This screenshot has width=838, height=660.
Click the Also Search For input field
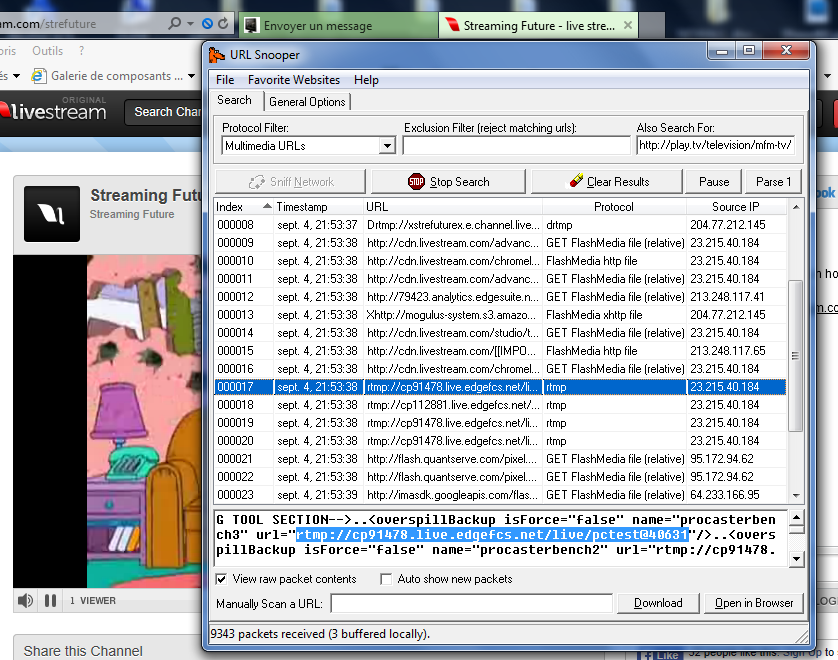click(x=716, y=145)
